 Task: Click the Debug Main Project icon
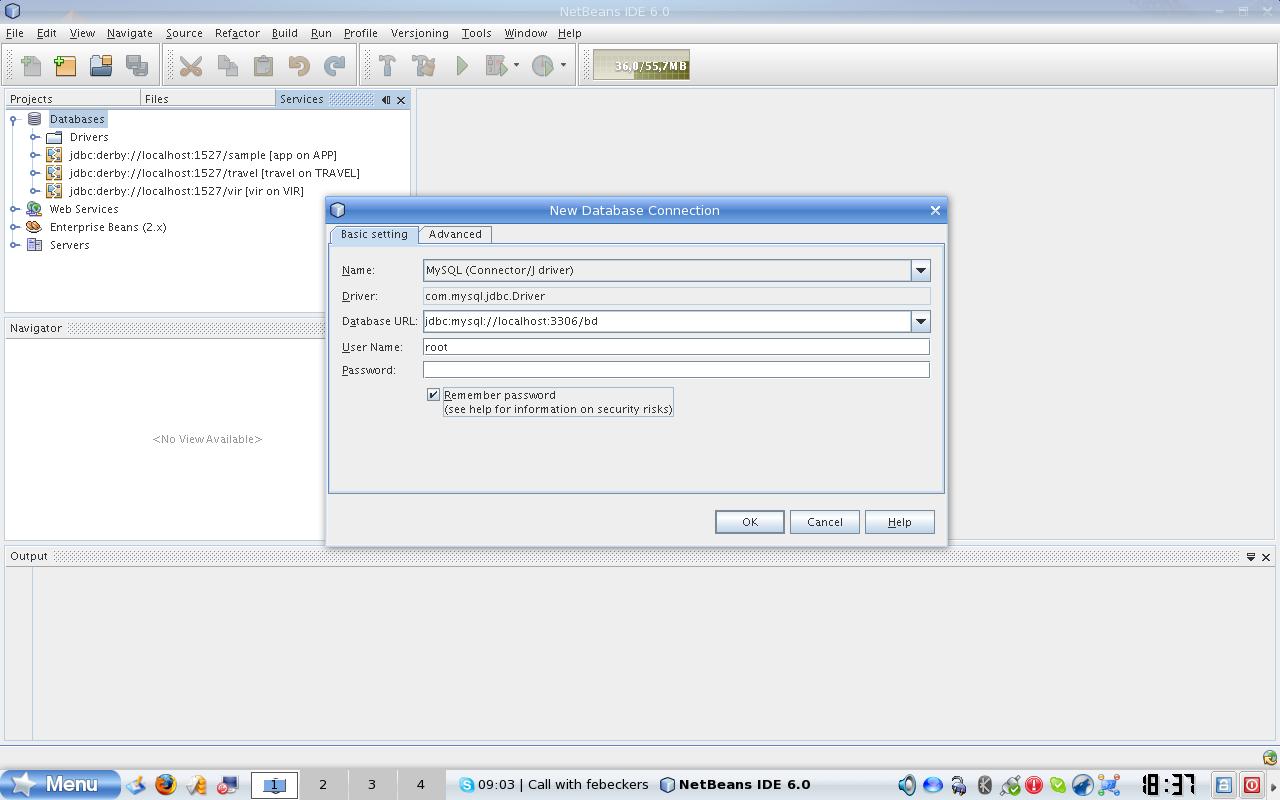(x=496, y=66)
